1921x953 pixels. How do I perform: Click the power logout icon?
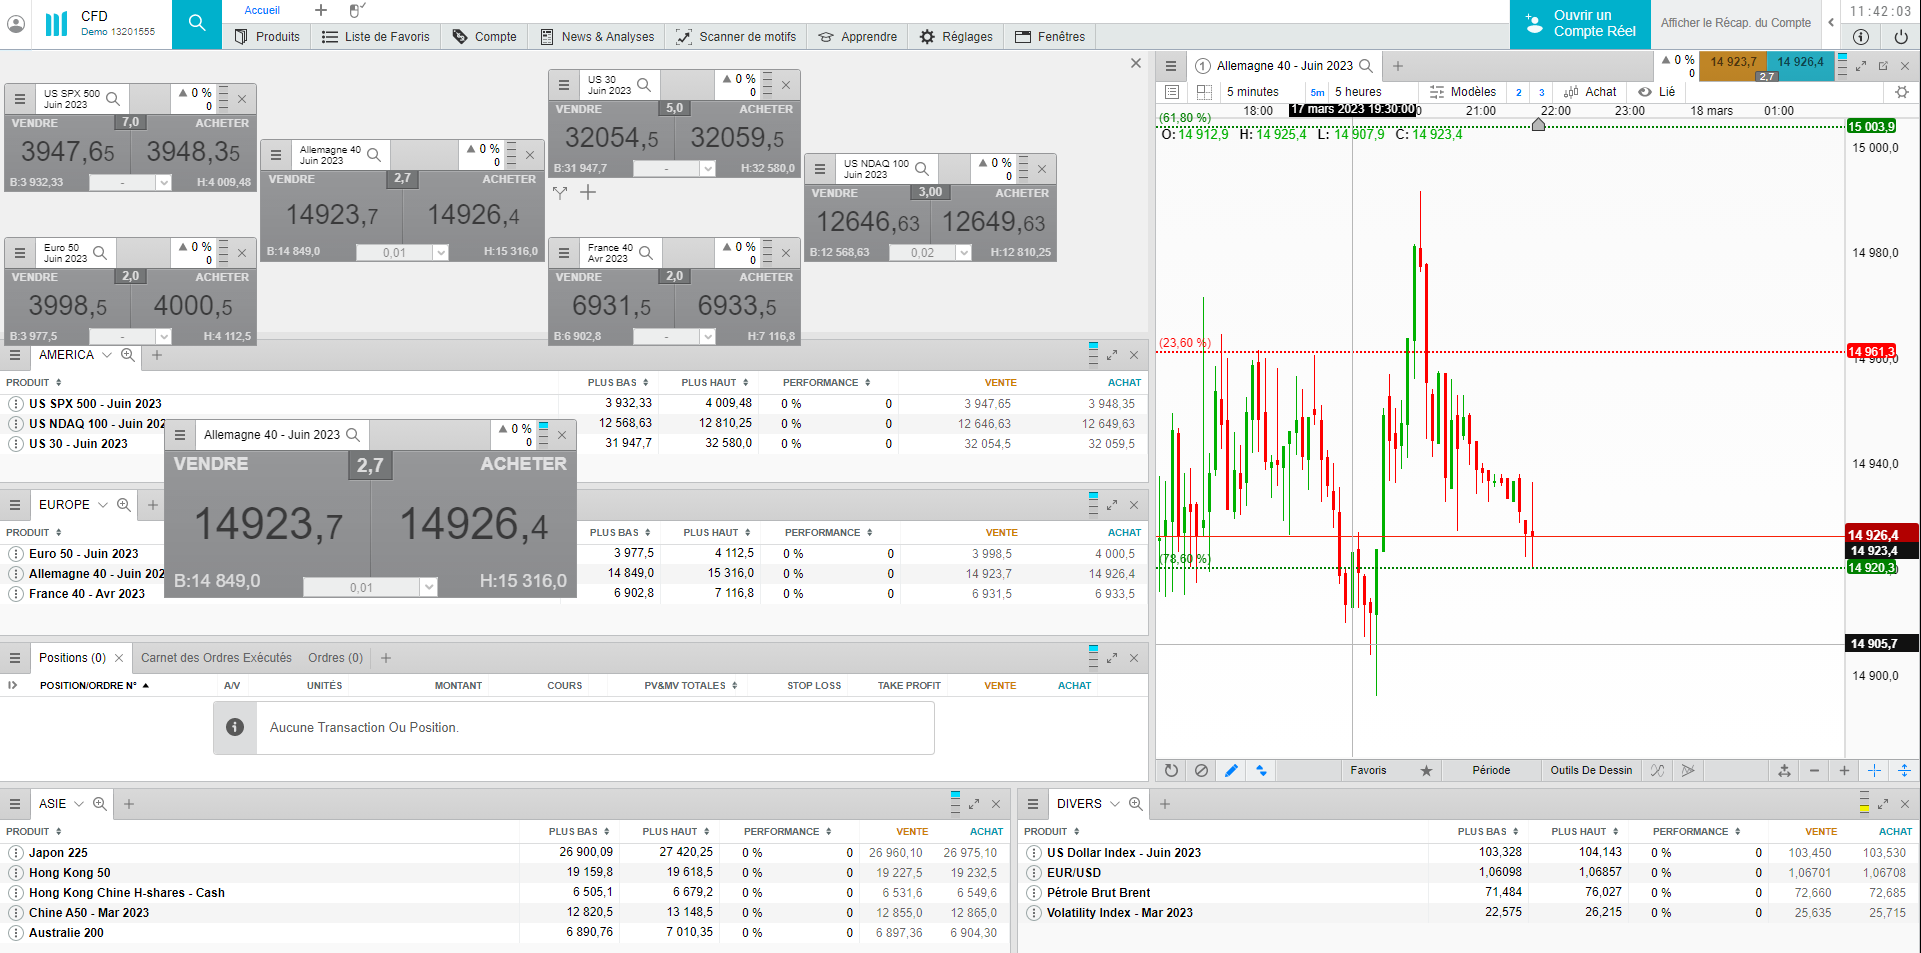[1900, 37]
